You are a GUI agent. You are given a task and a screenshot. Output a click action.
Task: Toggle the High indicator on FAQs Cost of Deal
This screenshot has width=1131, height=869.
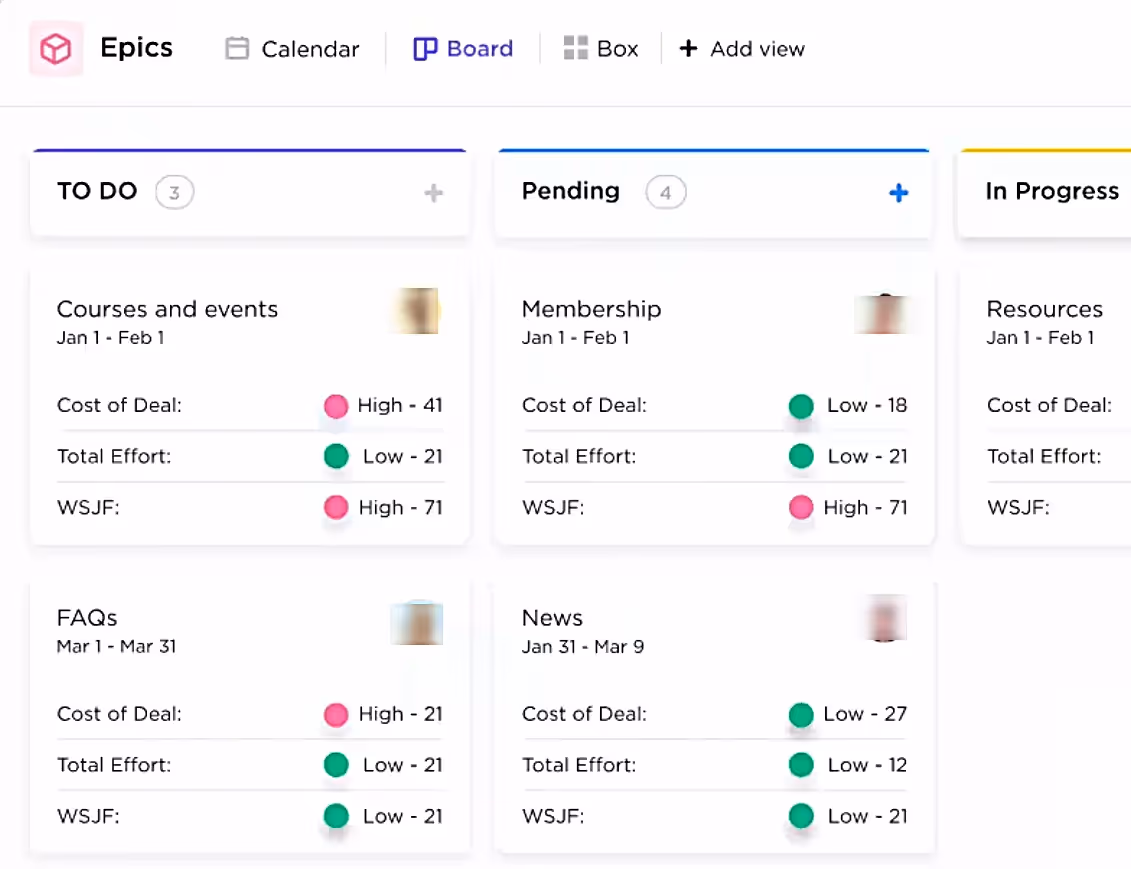point(336,714)
